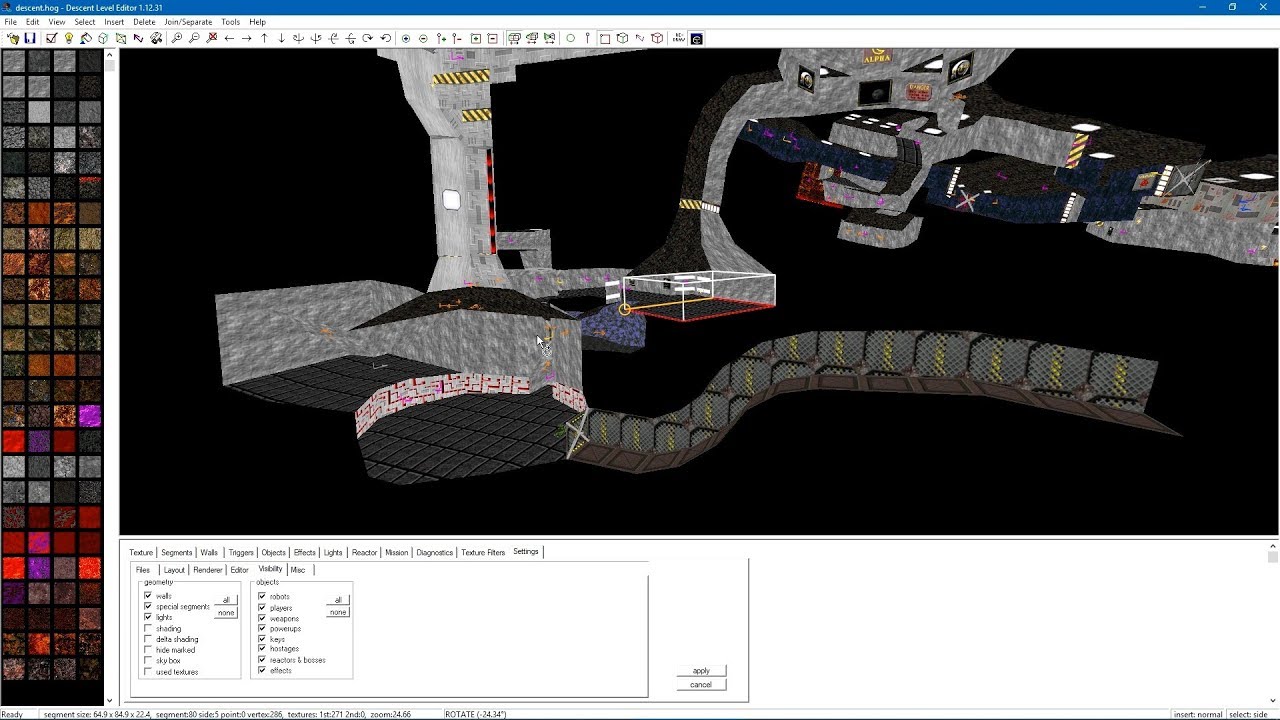Click the 'insert: normal' status bar entry

(1198, 714)
